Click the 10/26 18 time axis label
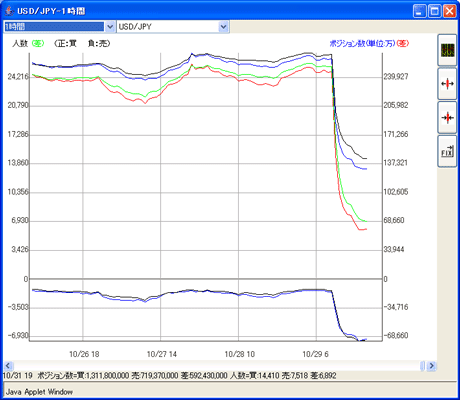 (84, 354)
